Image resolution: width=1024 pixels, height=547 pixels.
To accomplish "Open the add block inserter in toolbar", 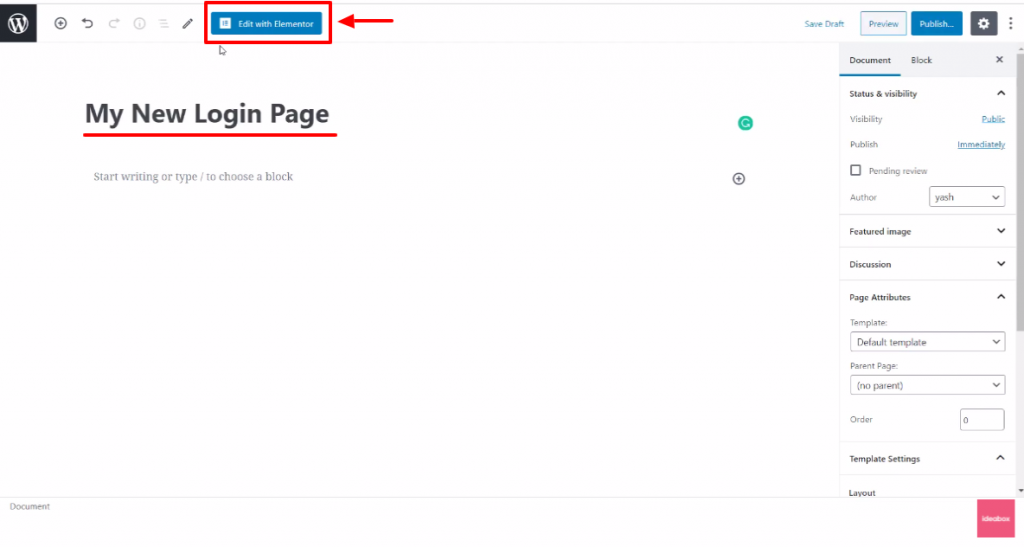I will tap(60, 23).
